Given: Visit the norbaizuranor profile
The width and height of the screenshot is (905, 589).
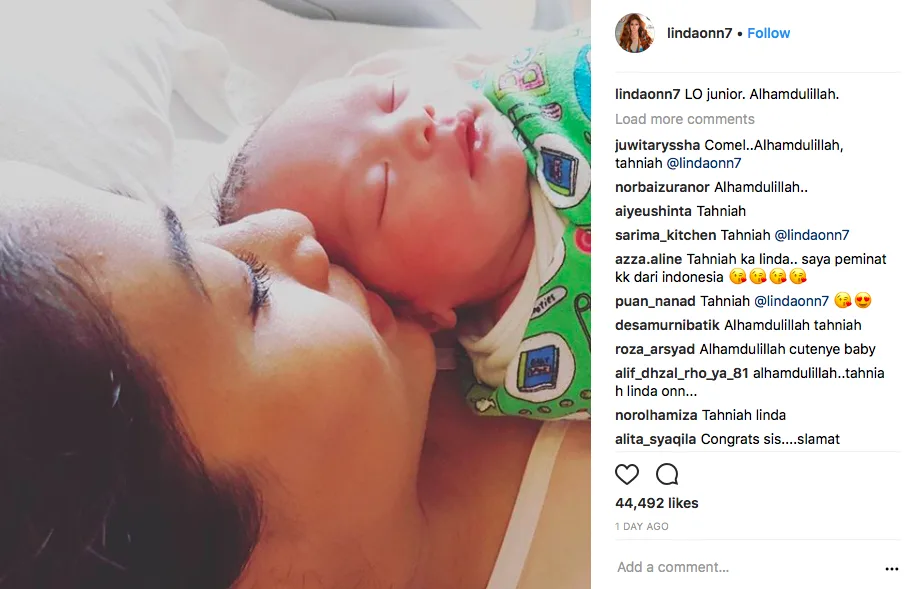Looking at the screenshot, I should [x=662, y=187].
